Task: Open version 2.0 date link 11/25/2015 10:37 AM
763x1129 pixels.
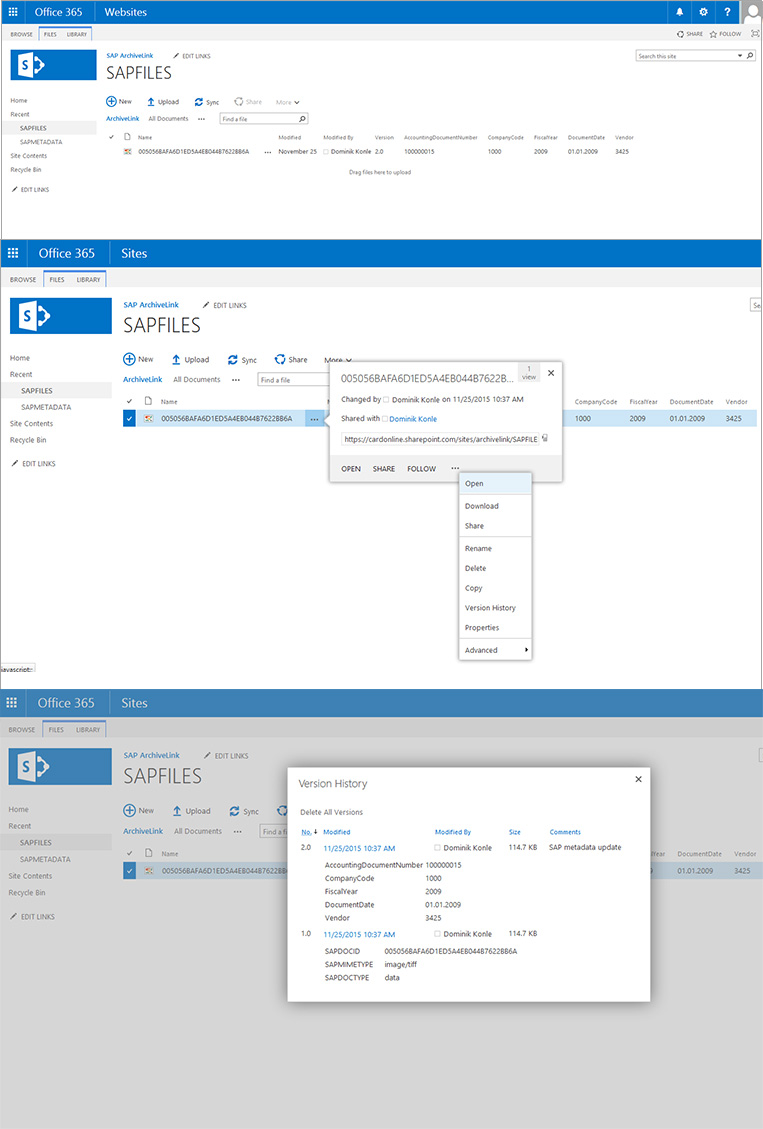Action: click(x=359, y=848)
